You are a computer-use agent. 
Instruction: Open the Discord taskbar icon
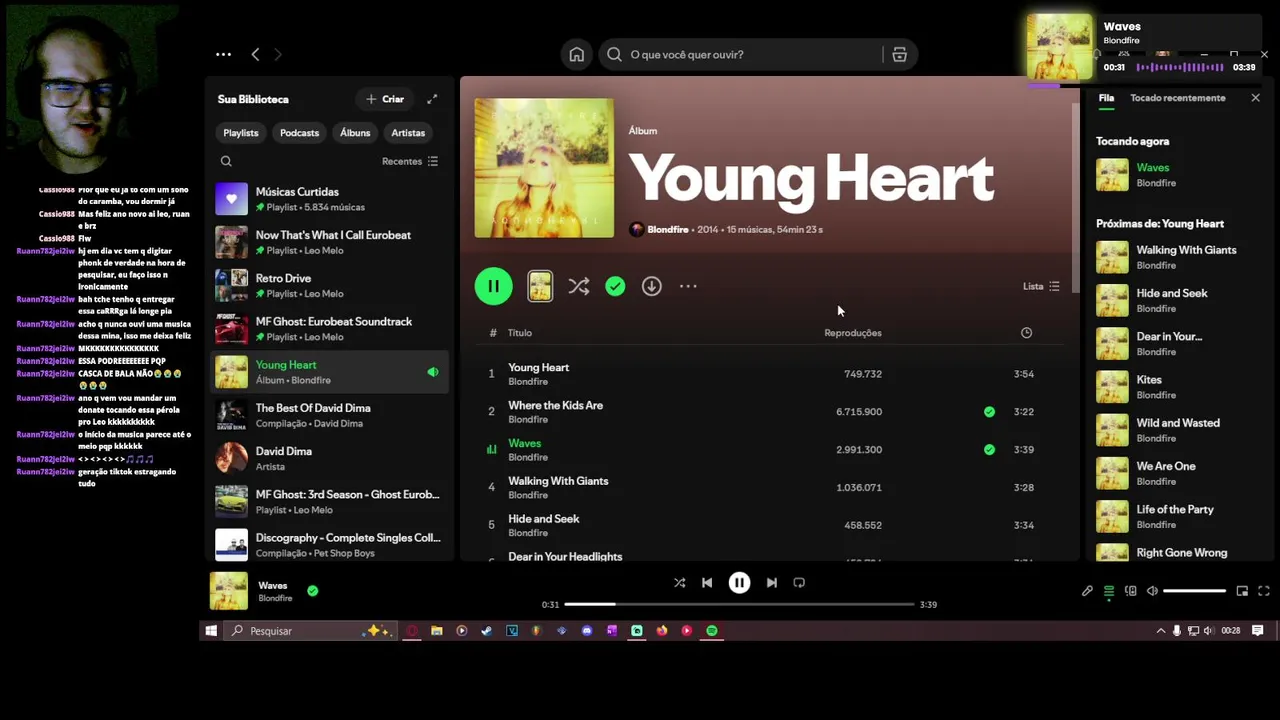(587, 631)
